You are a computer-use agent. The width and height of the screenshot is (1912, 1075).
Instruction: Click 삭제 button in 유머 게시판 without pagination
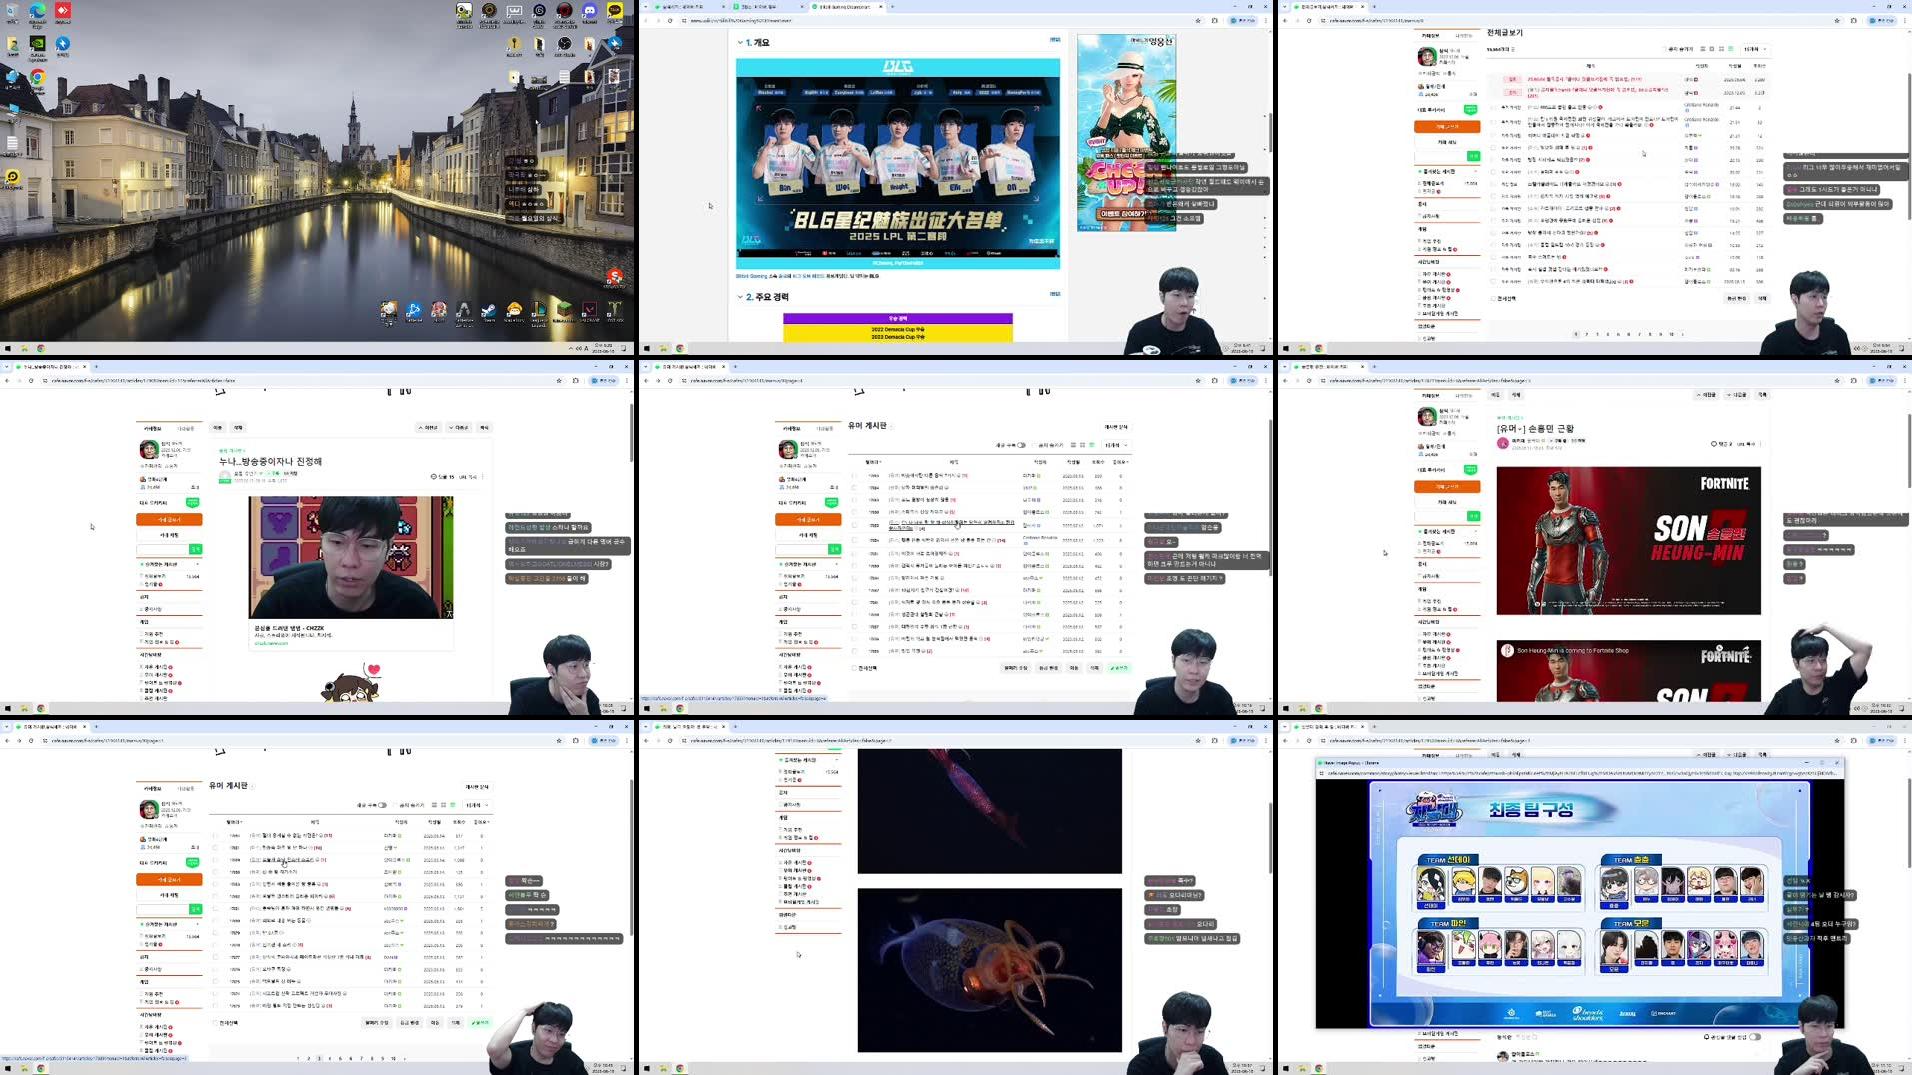click(x=1094, y=667)
